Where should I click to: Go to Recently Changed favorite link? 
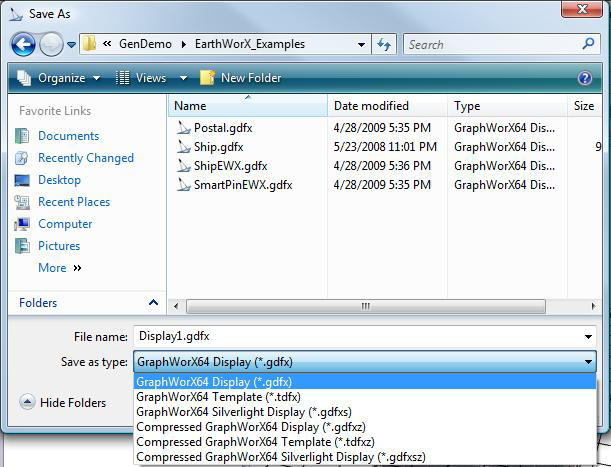tap(85, 158)
